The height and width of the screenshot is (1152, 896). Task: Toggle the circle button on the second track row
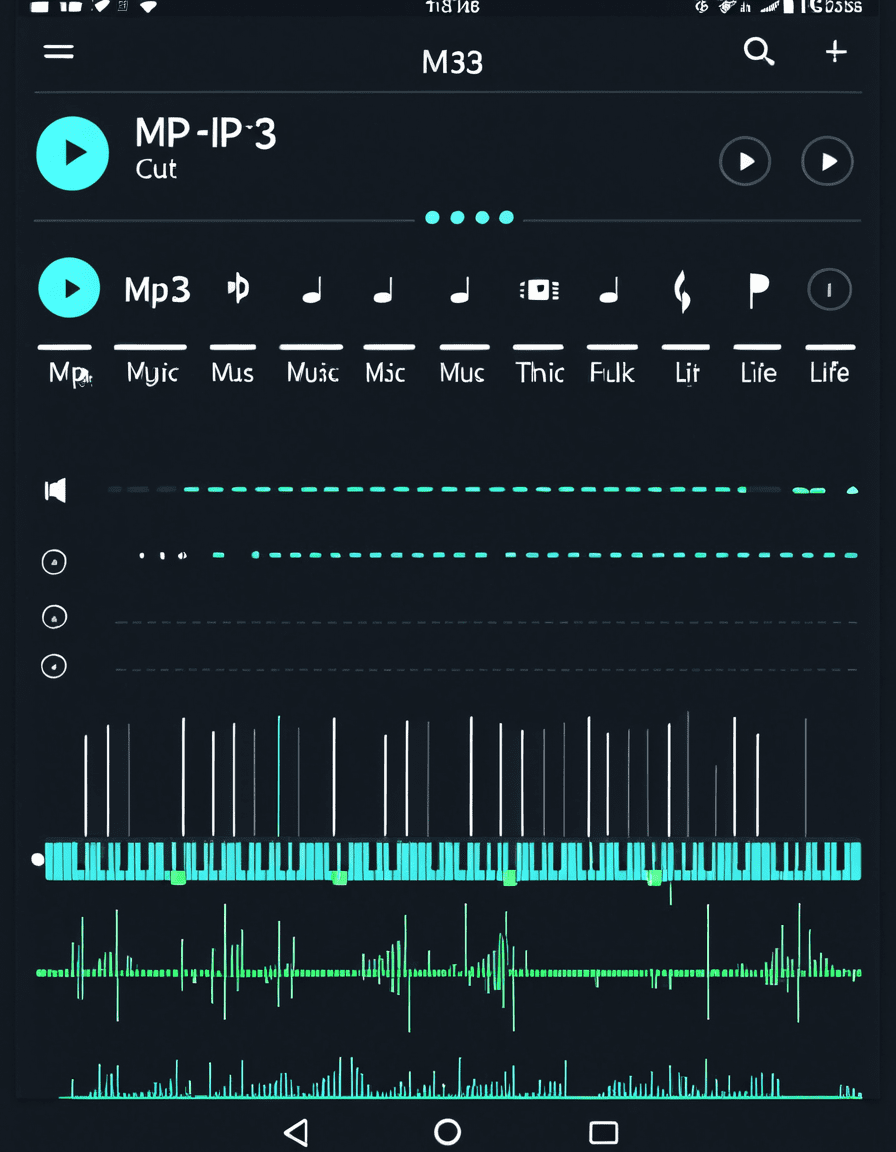(x=54, y=562)
